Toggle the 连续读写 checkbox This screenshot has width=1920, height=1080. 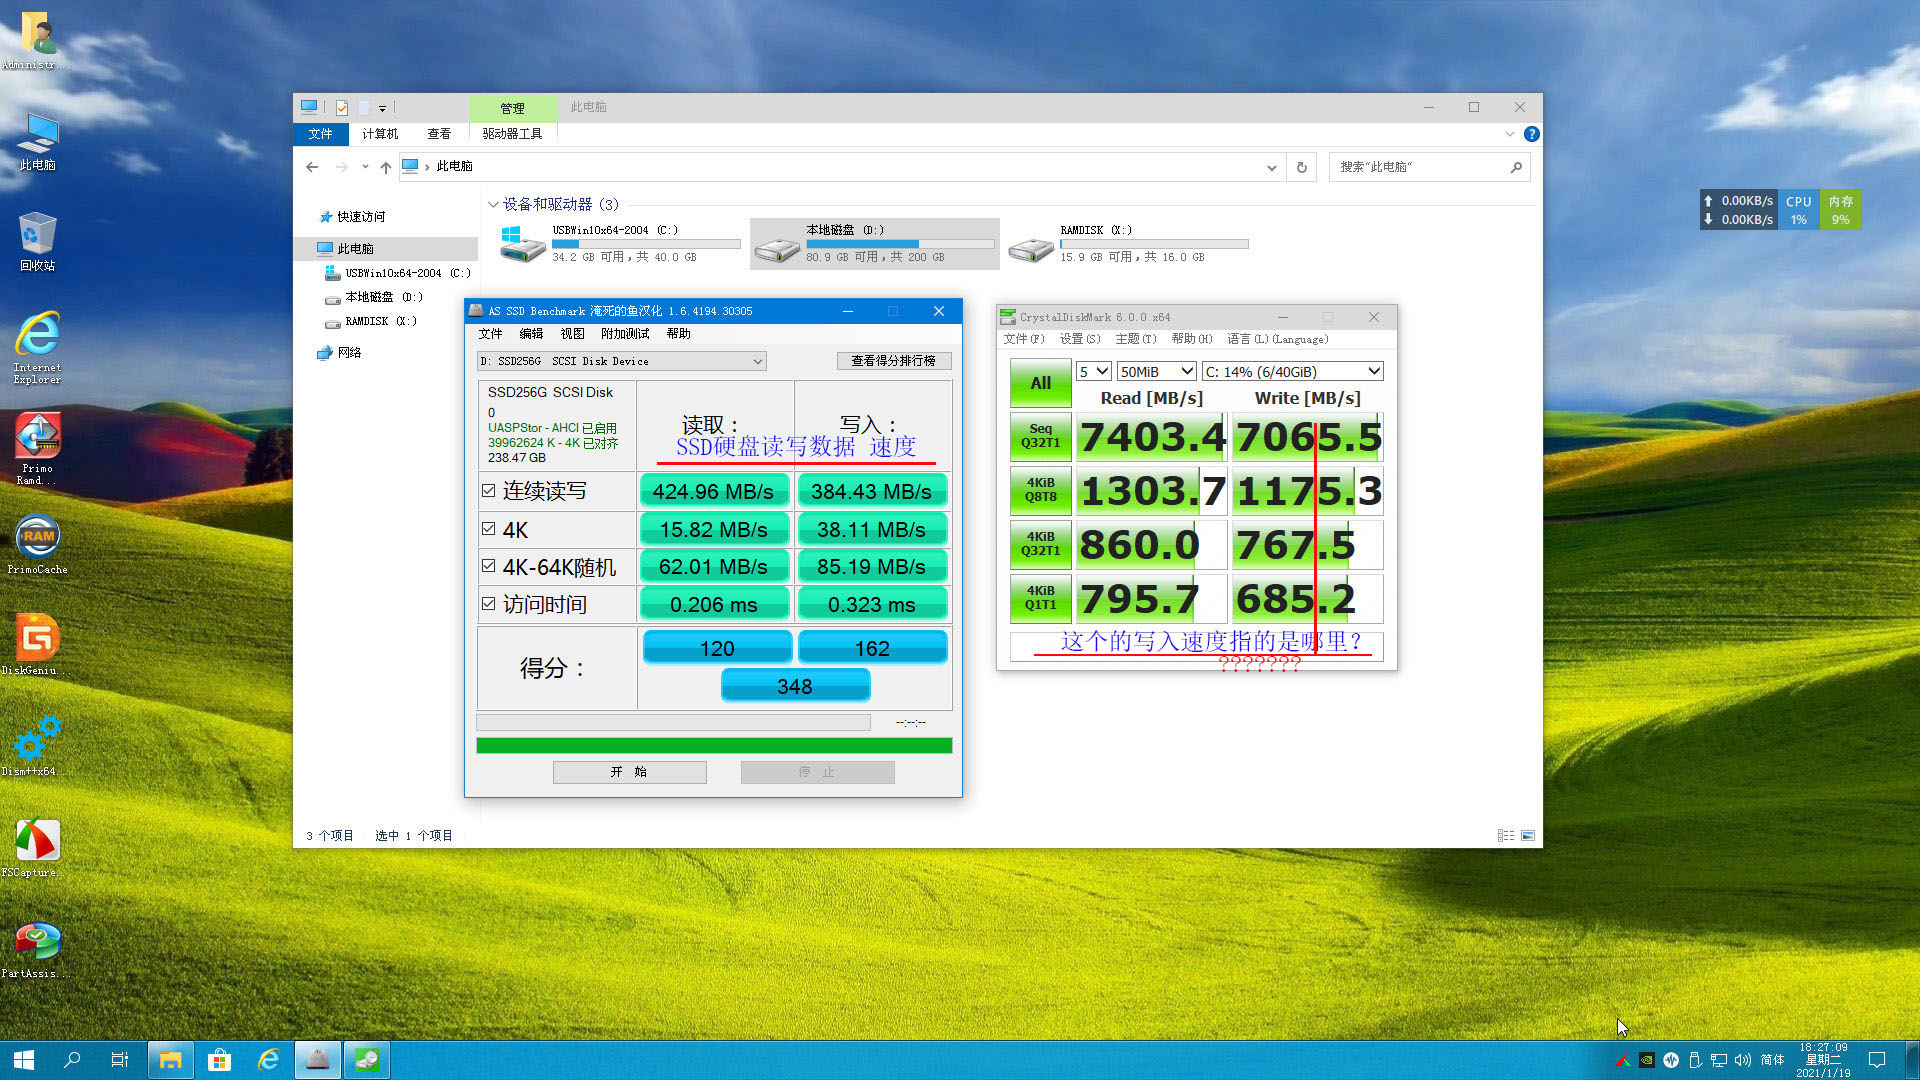pyautogui.click(x=488, y=491)
